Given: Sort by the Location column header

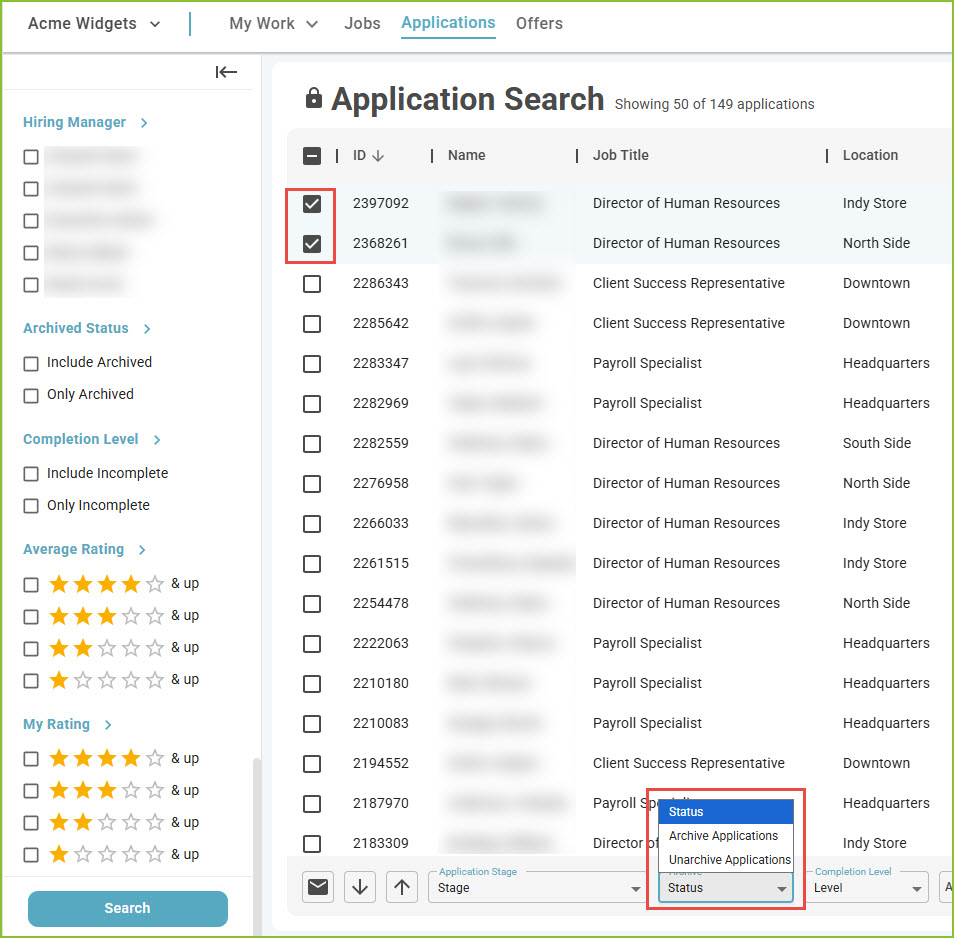Looking at the screenshot, I should (x=870, y=156).
